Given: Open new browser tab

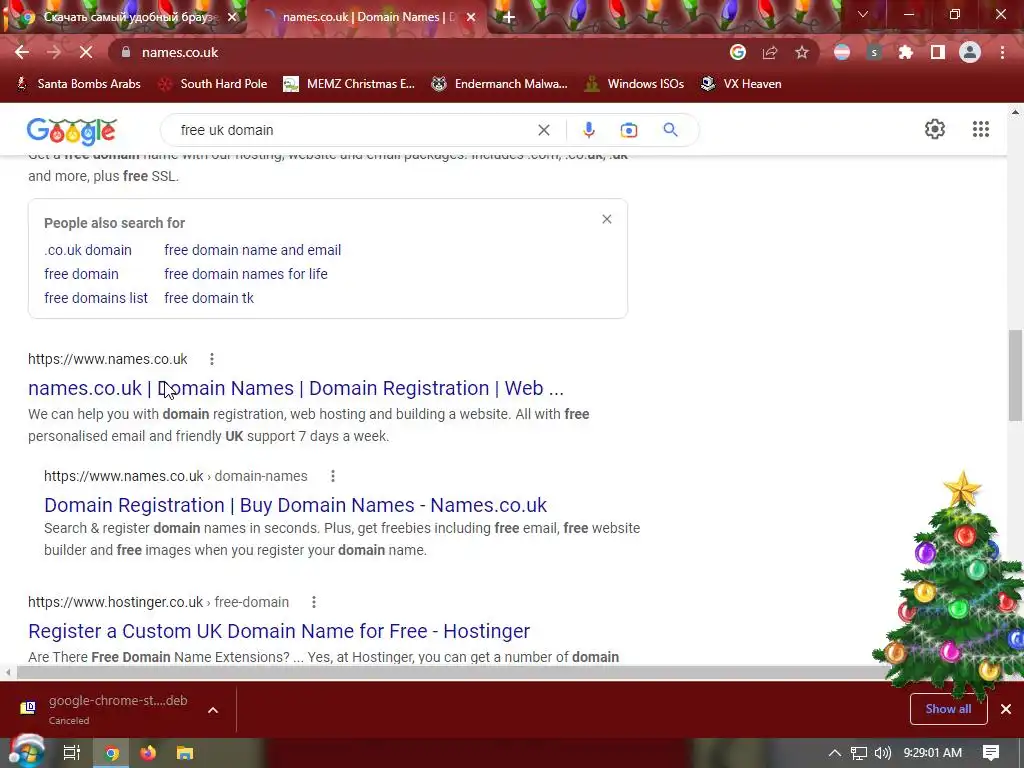Looking at the screenshot, I should (509, 18).
